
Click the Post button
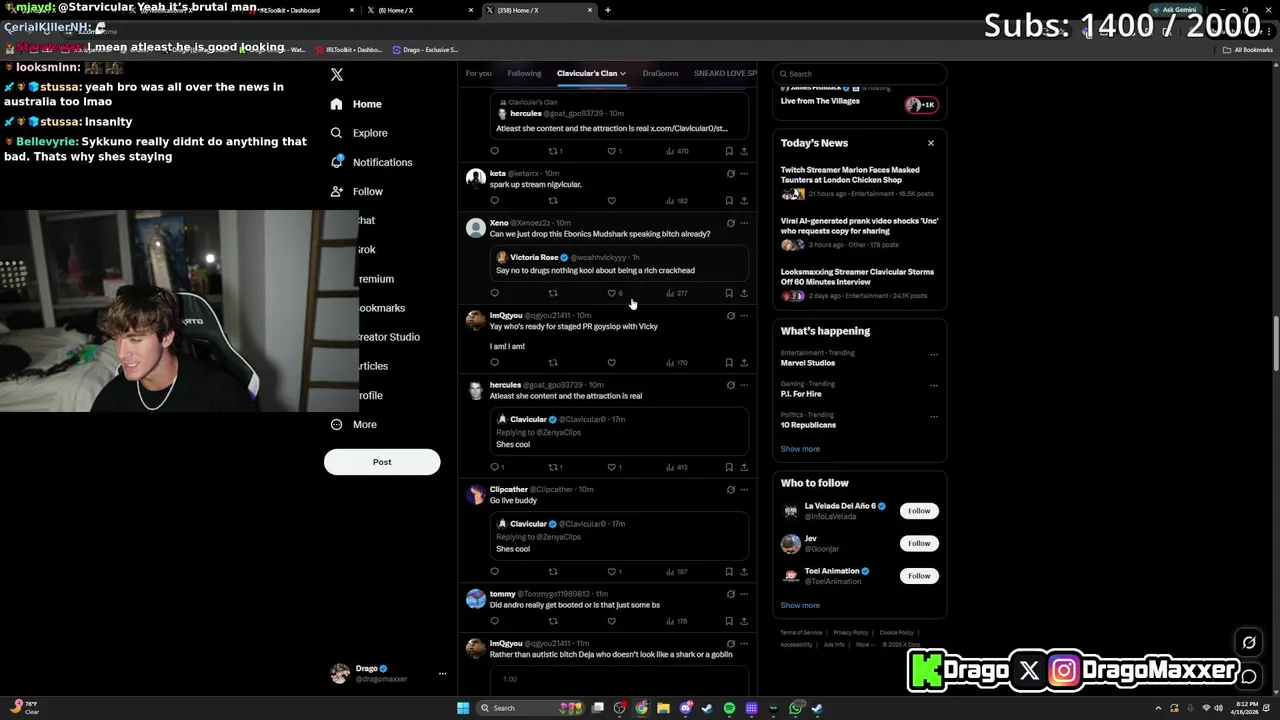tap(382, 462)
